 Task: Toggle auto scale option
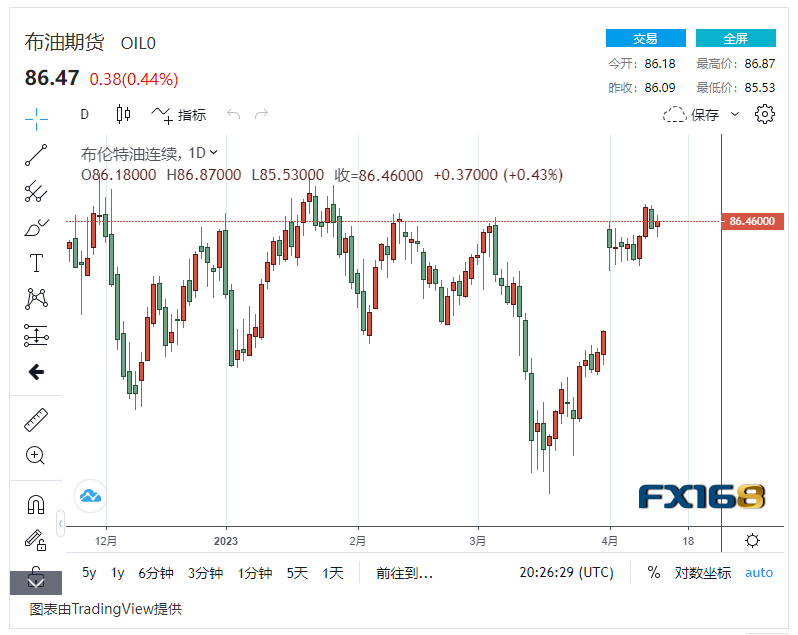(x=759, y=573)
